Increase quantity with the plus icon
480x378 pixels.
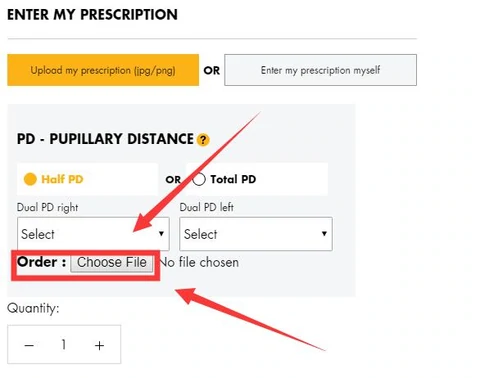(x=99, y=345)
